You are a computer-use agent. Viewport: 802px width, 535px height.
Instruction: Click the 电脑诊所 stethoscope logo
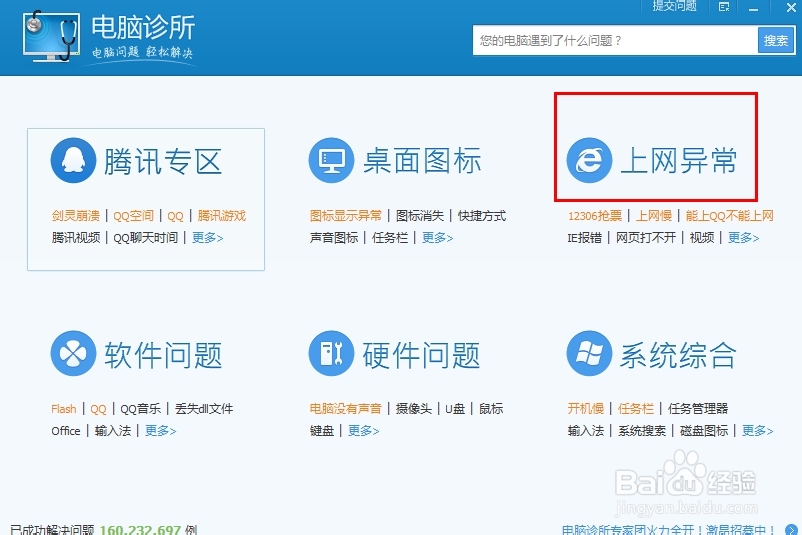(52, 36)
